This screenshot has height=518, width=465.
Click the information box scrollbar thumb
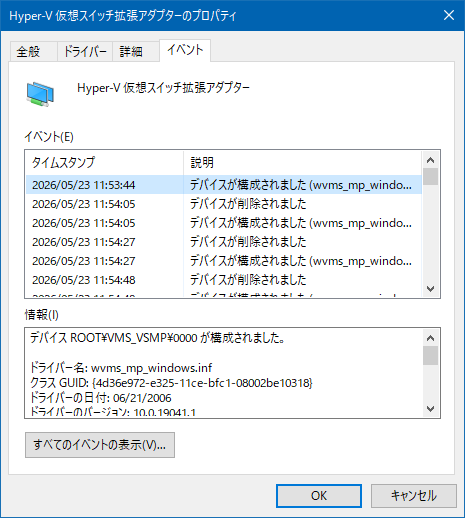click(x=430, y=356)
